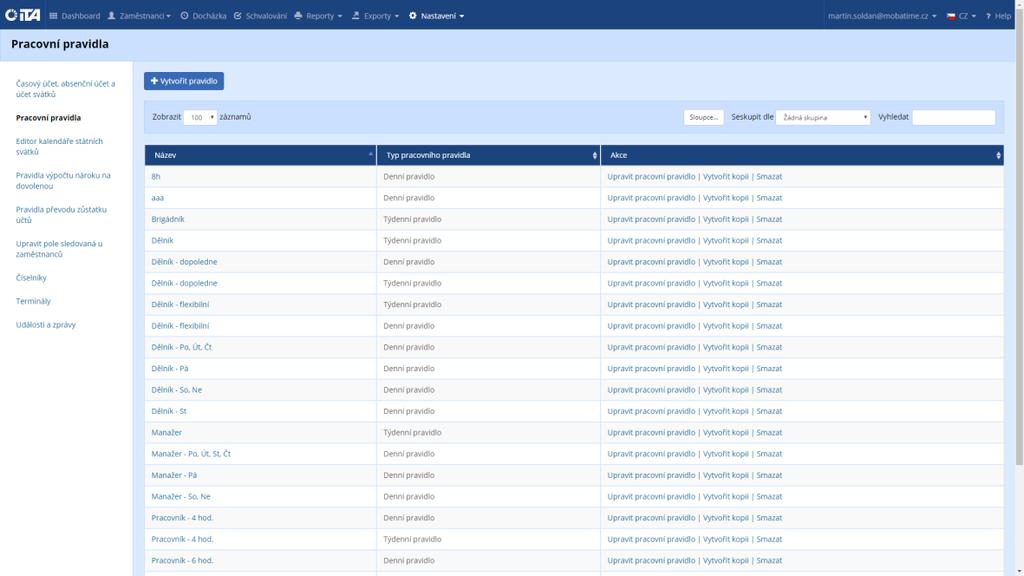Viewport: 1024px width, 576px height.
Task: Open Manažer - Po, Út, St, Čt rule
Action: pos(191,454)
